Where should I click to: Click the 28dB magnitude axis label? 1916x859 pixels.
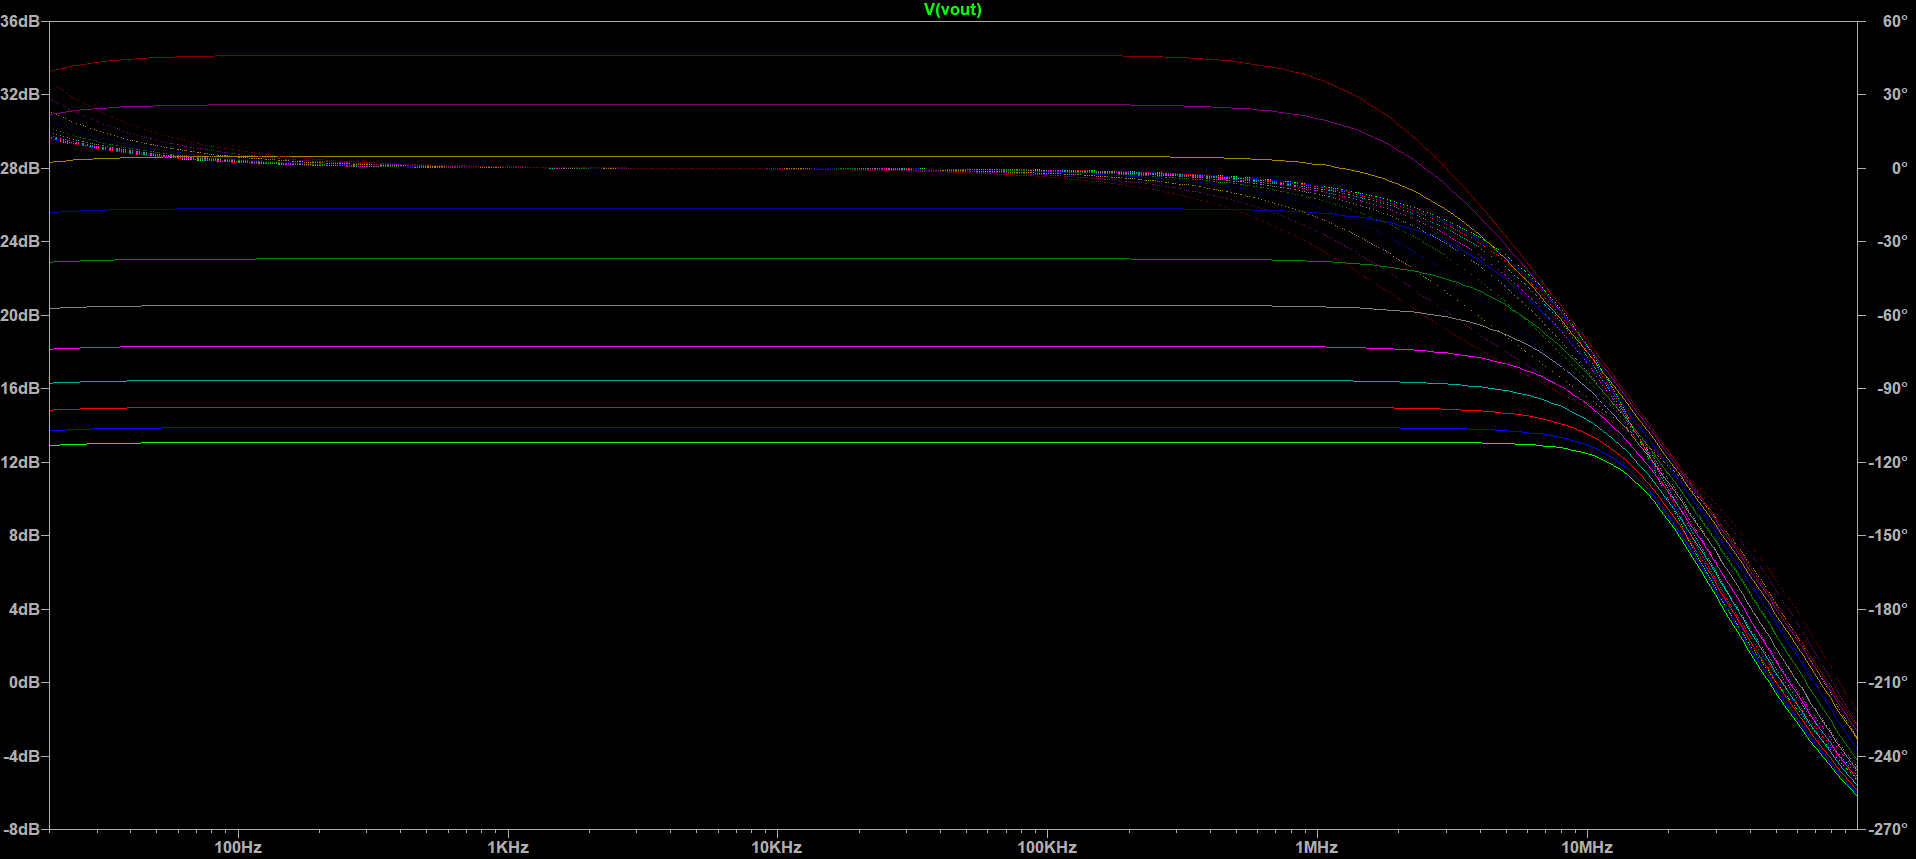click(20, 168)
